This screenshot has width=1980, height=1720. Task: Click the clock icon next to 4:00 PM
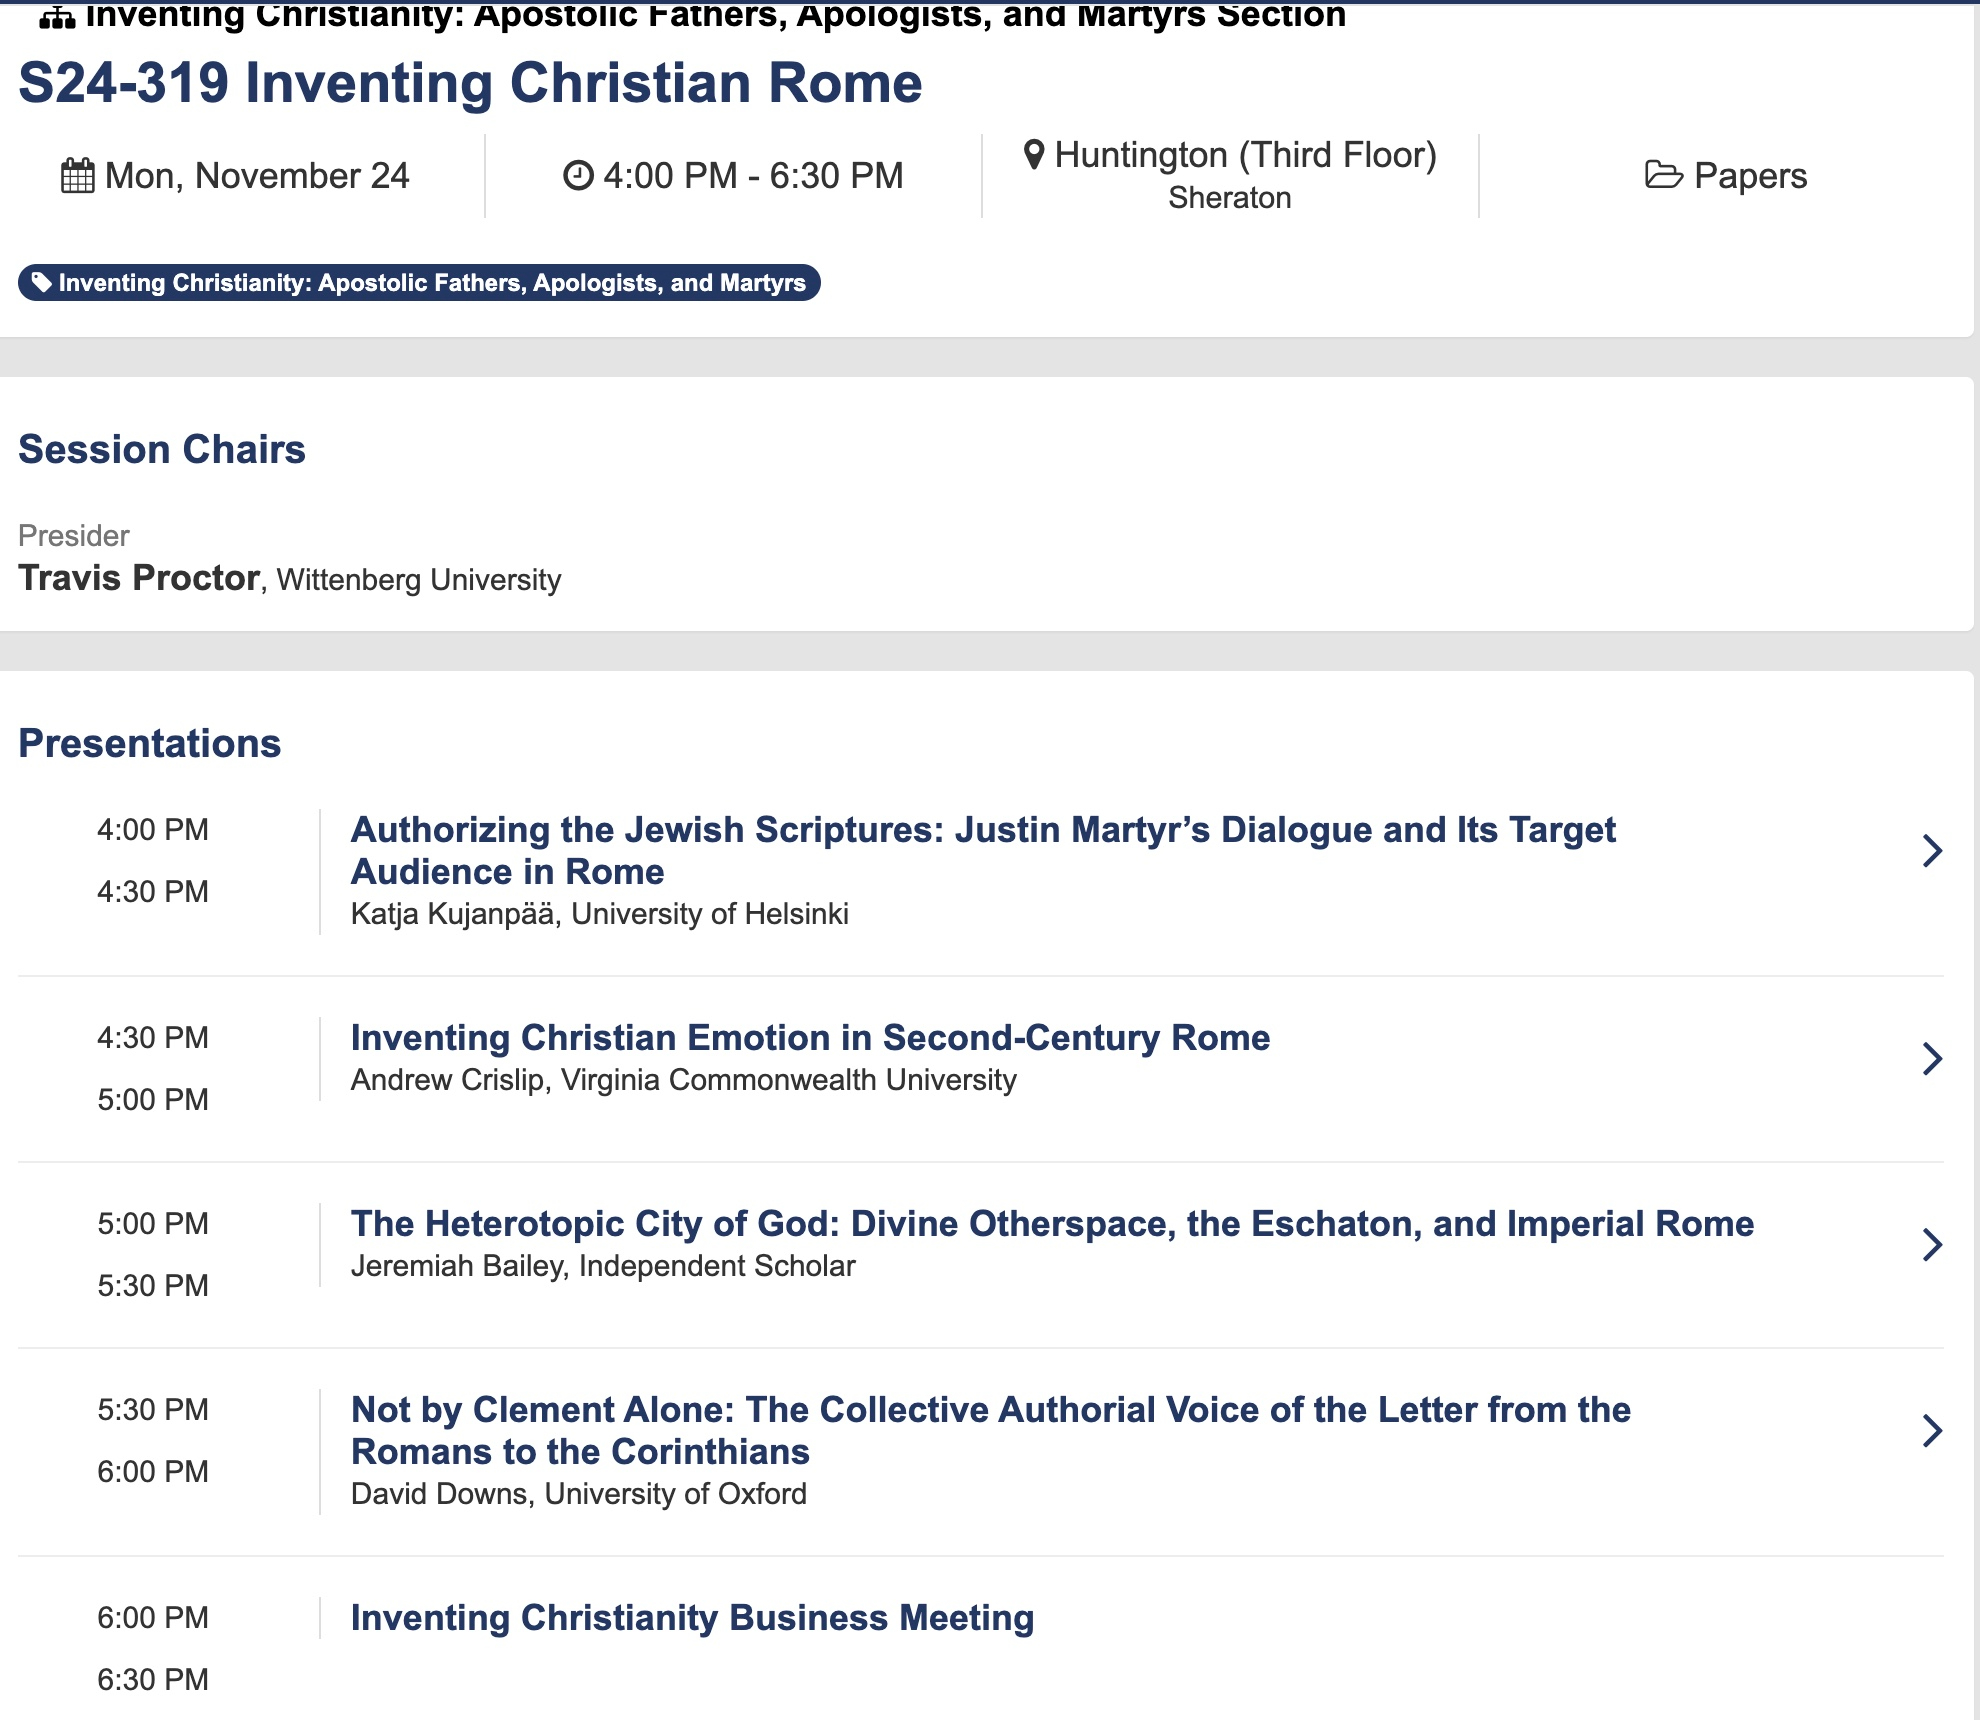coord(578,176)
